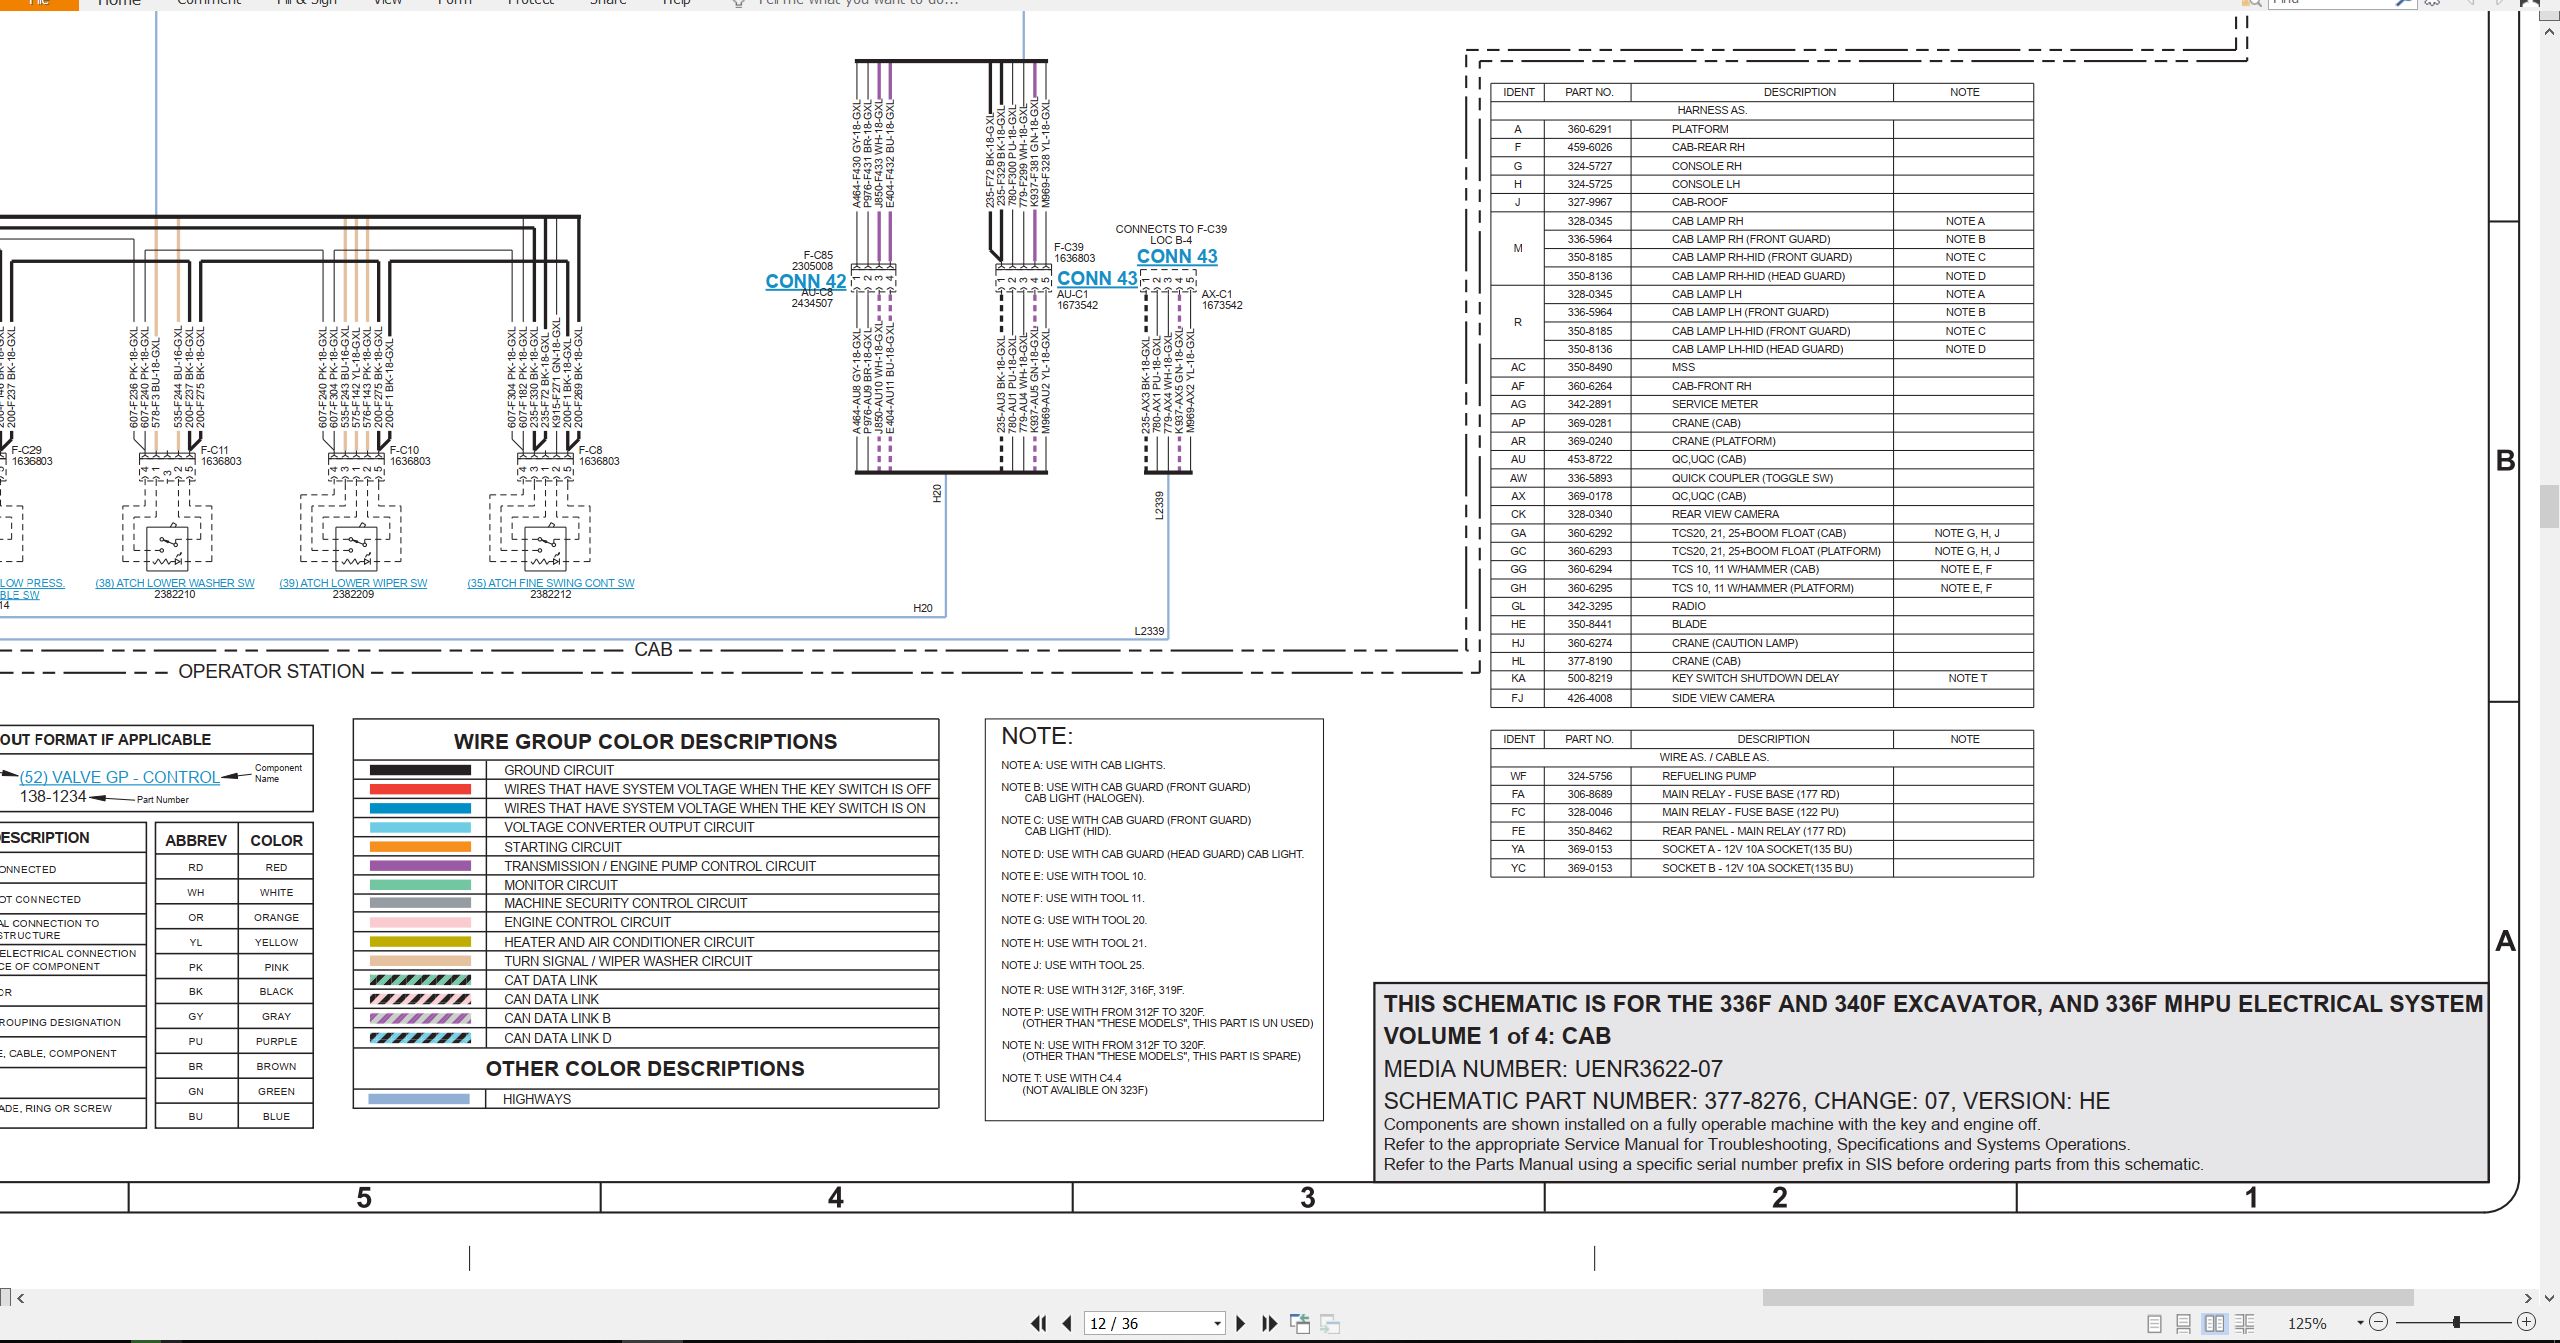Open the CONN 42 link
This screenshot has height=1343, width=2560.
805,281
